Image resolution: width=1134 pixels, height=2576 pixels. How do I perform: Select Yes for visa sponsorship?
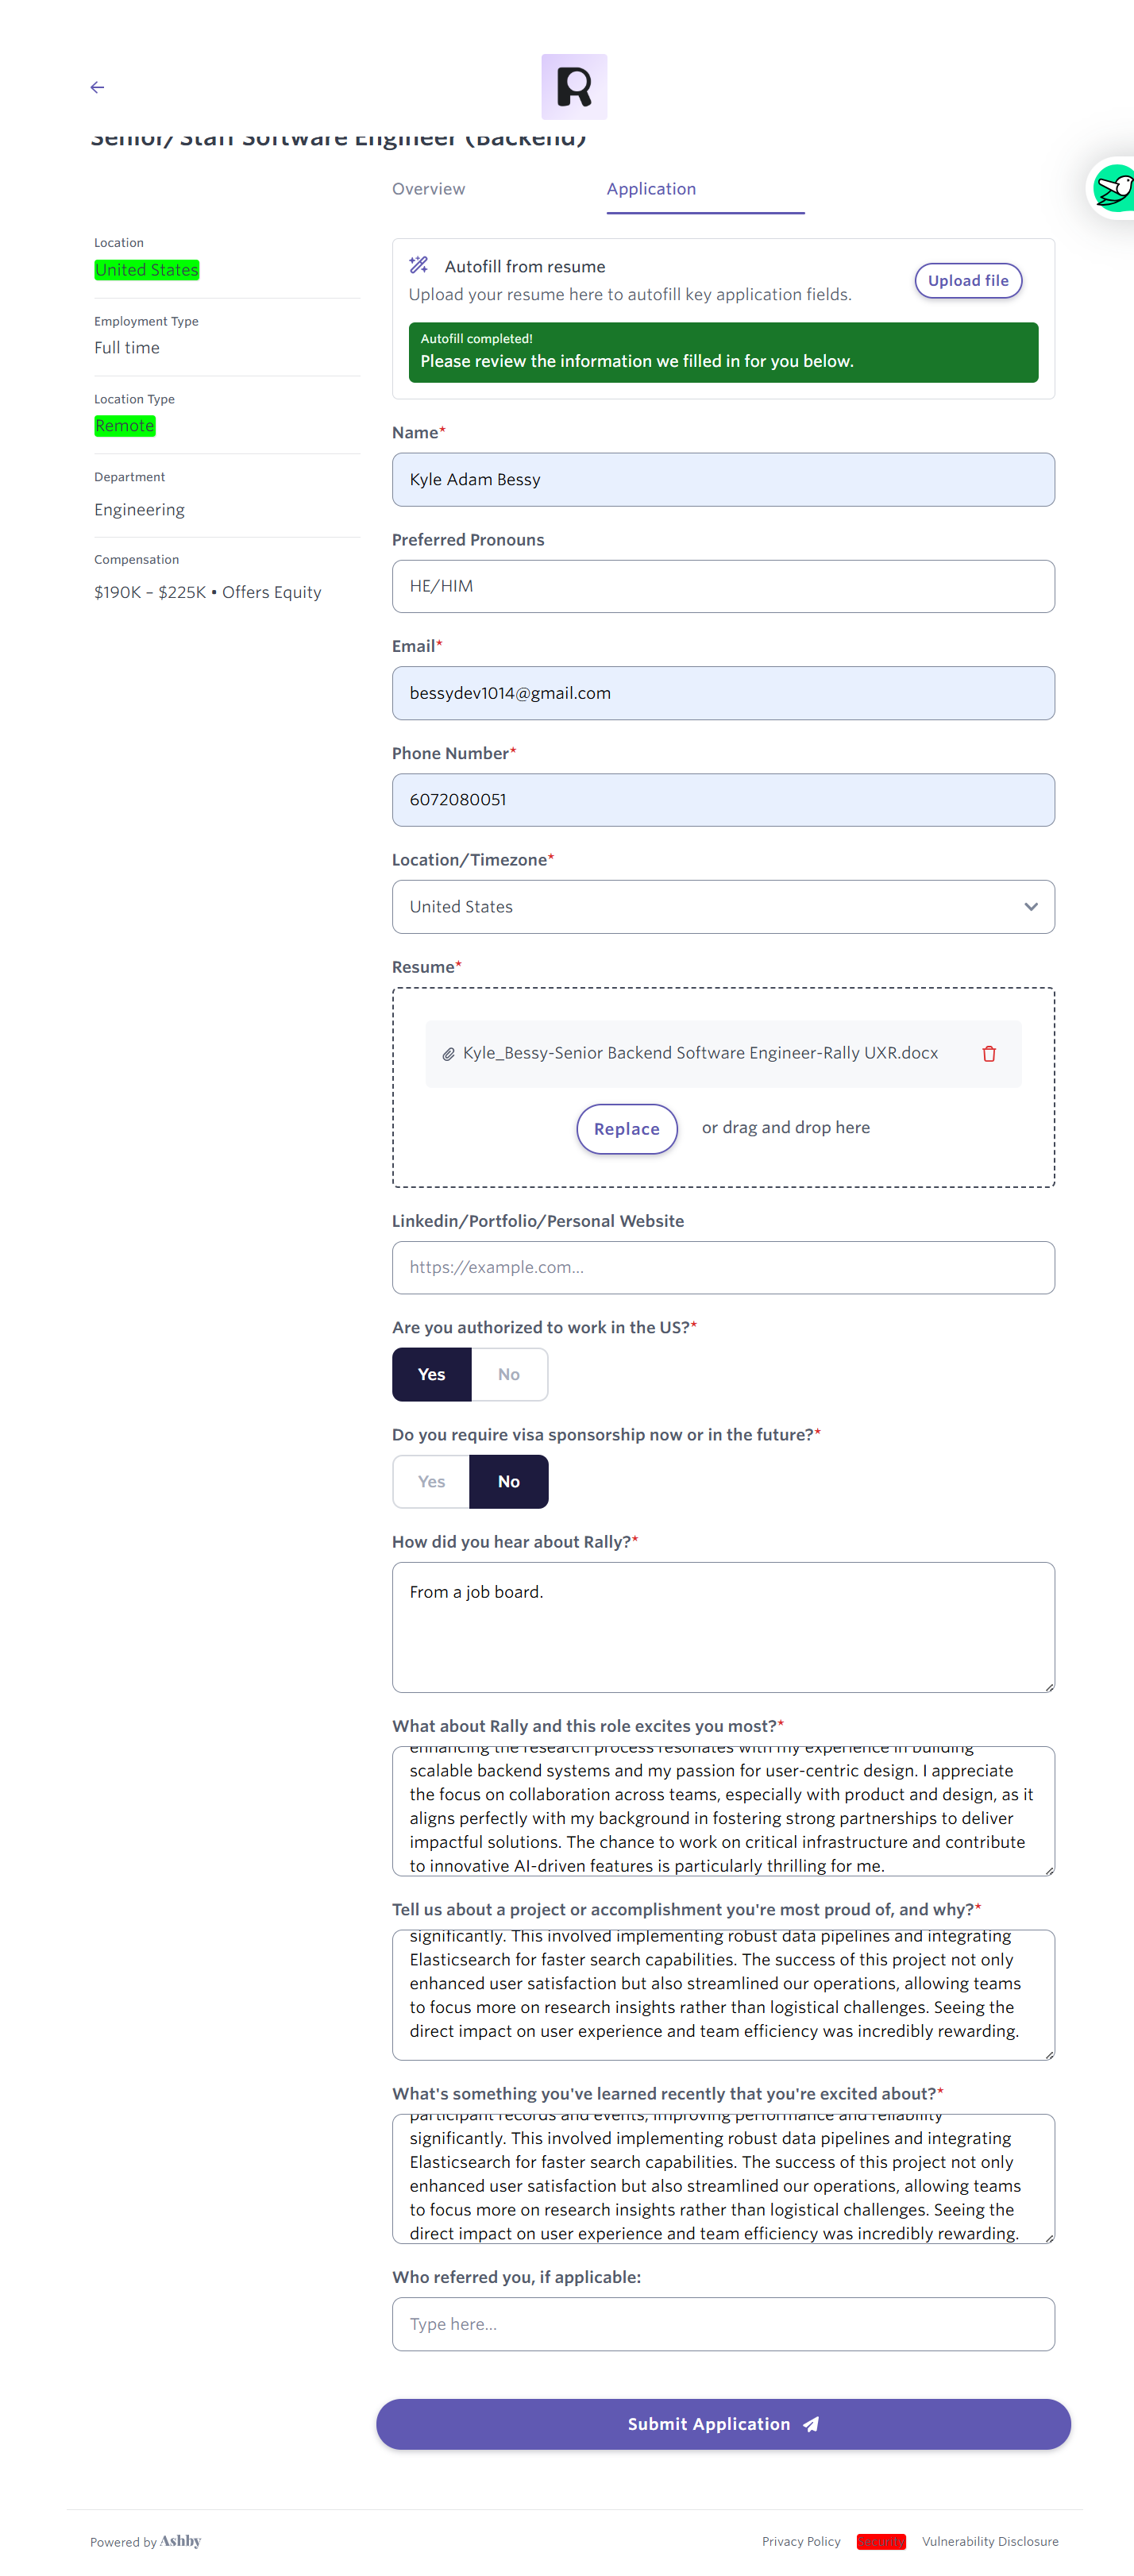(x=431, y=1481)
